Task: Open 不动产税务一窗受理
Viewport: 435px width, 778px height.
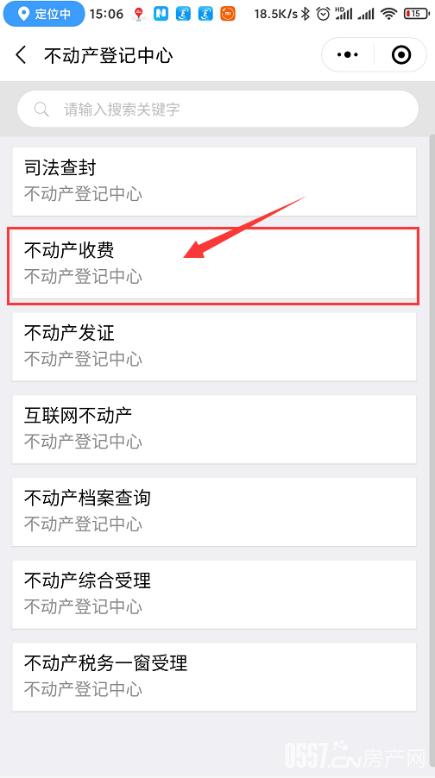Action: tap(214, 677)
